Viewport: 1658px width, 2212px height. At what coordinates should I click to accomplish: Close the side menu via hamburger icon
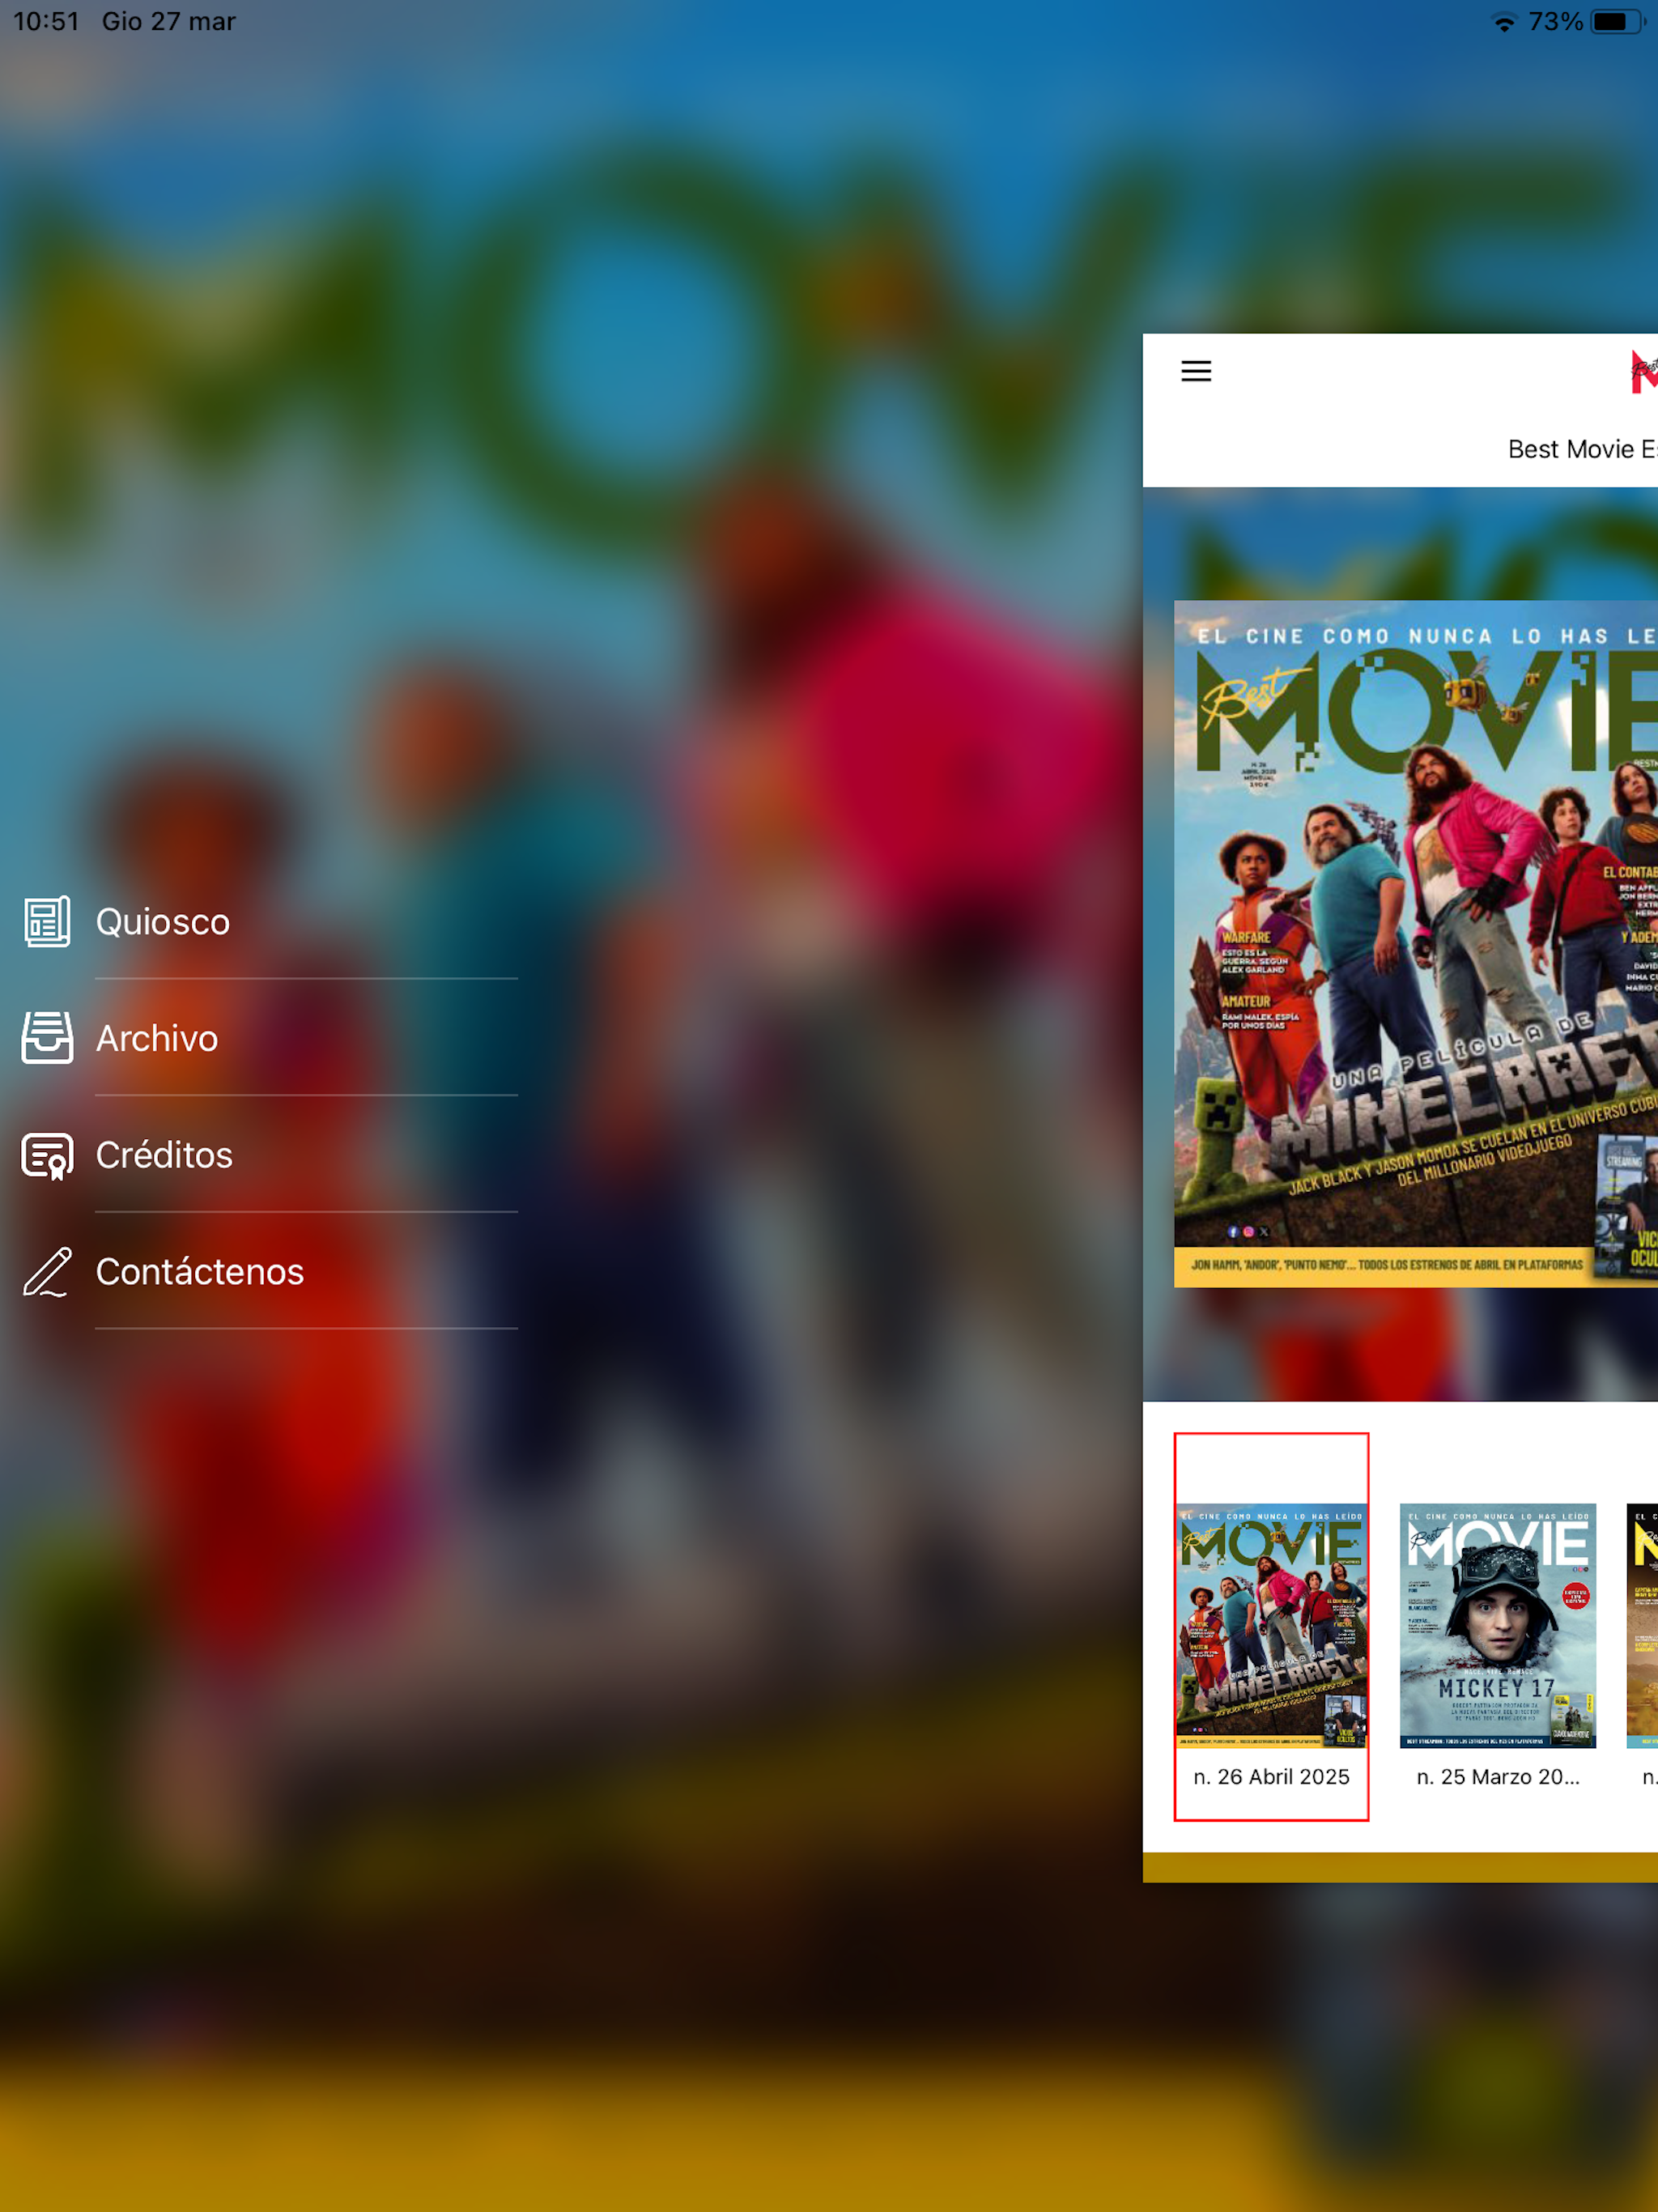pos(1196,371)
